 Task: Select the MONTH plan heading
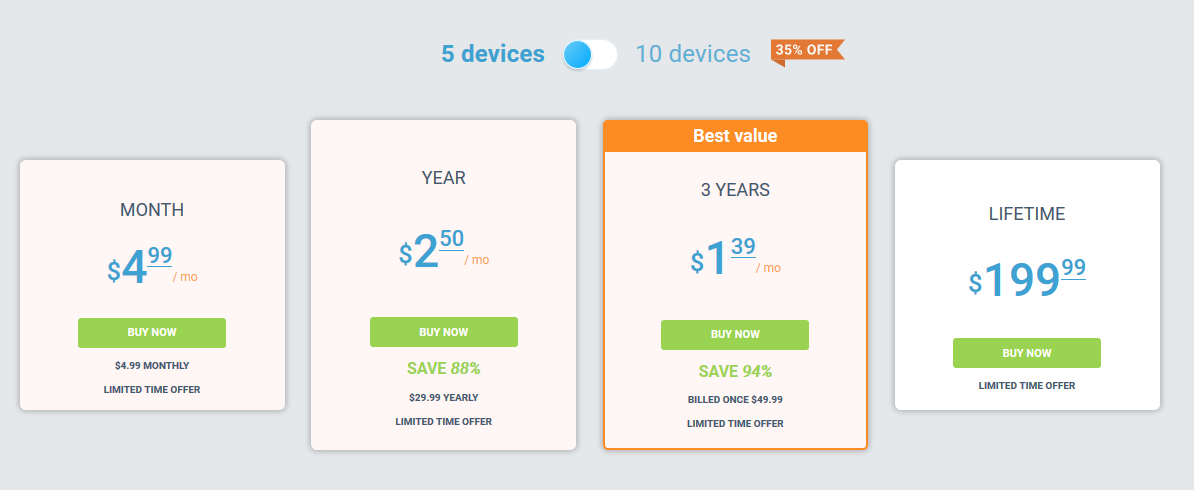coord(152,210)
